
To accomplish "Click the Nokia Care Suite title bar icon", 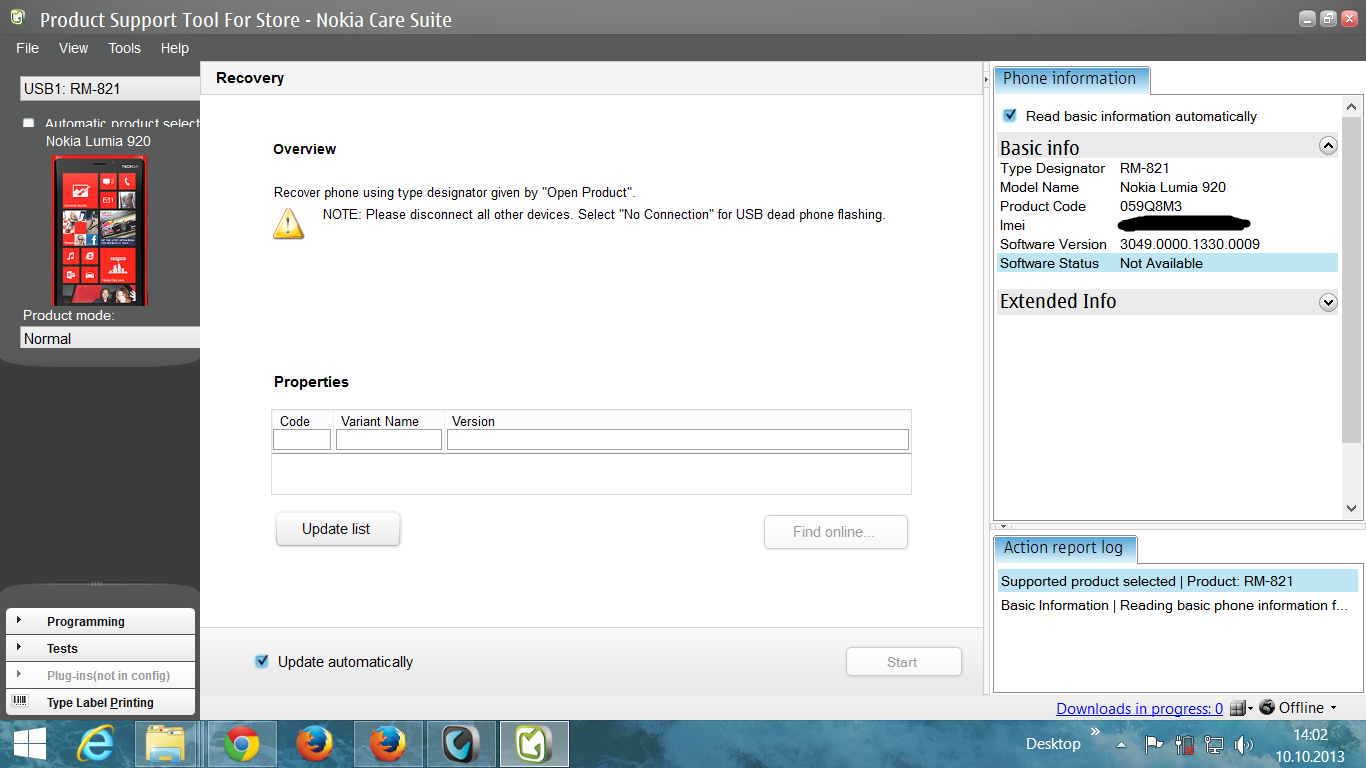I will click(x=17, y=18).
